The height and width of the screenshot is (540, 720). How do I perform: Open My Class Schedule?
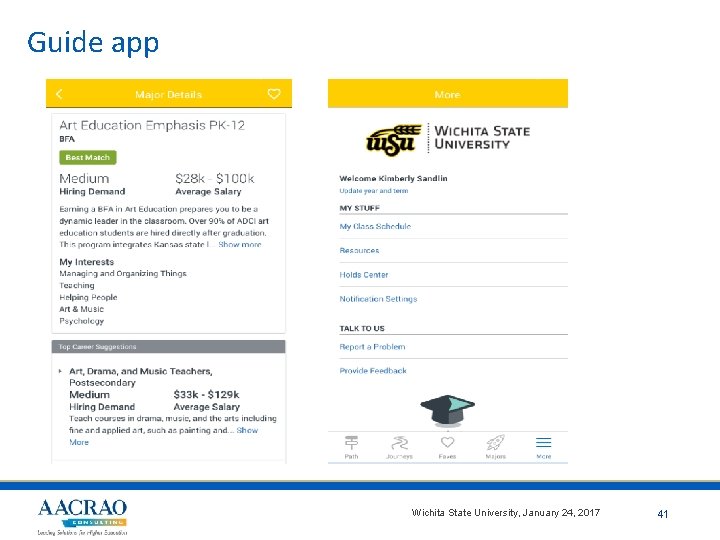(x=375, y=226)
